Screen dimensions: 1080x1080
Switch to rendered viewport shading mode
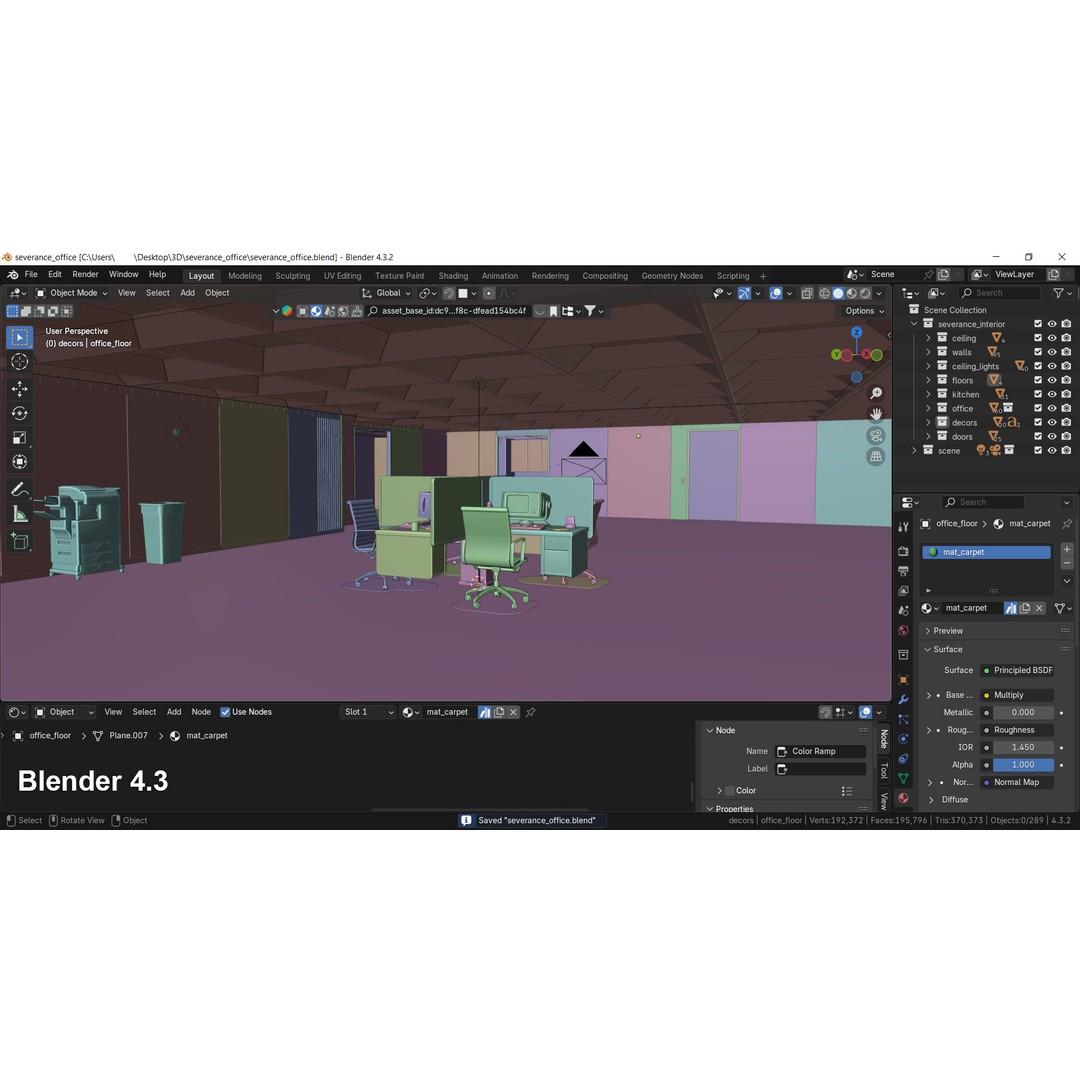click(x=865, y=293)
